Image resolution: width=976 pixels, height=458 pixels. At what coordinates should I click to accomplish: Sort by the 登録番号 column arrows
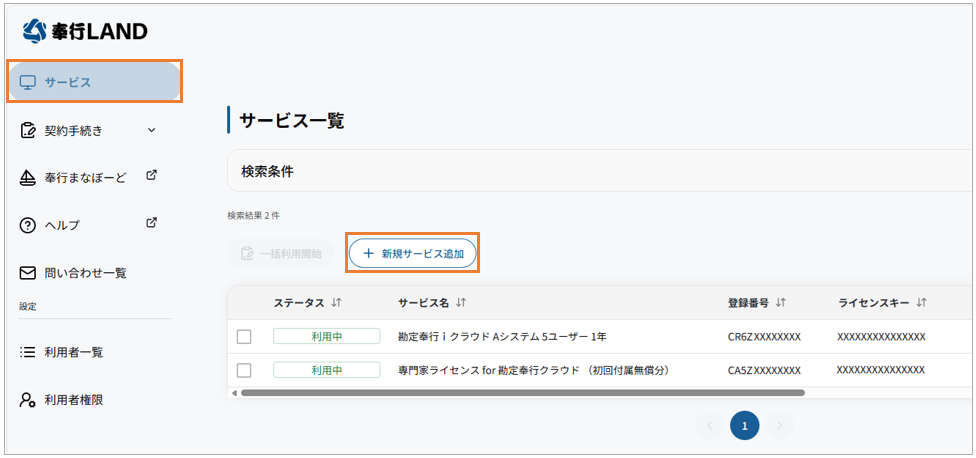click(x=781, y=303)
